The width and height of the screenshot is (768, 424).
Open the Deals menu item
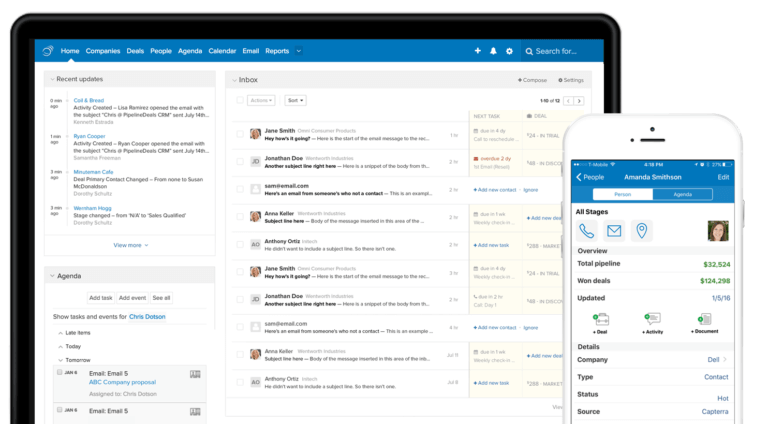pos(135,51)
